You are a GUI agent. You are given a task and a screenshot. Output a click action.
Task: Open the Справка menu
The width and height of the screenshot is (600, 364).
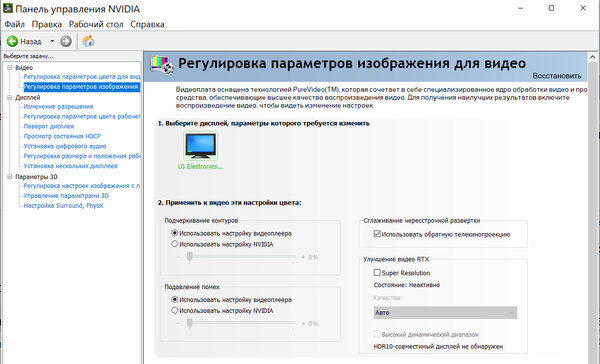(147, 24)
